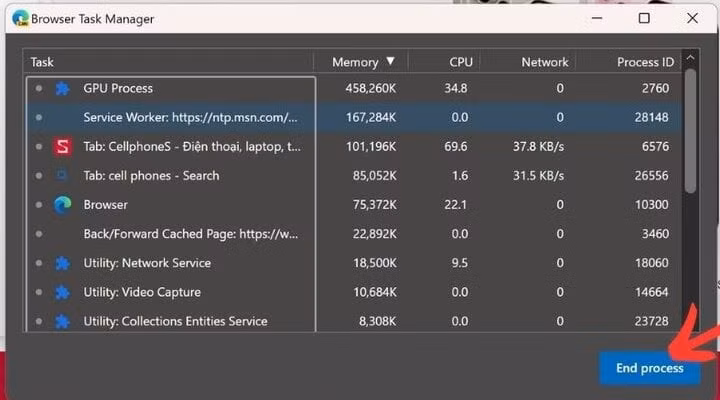Close the Browser Task Manager window
This screenshot has height=400, width=720.
click(692, 18)
